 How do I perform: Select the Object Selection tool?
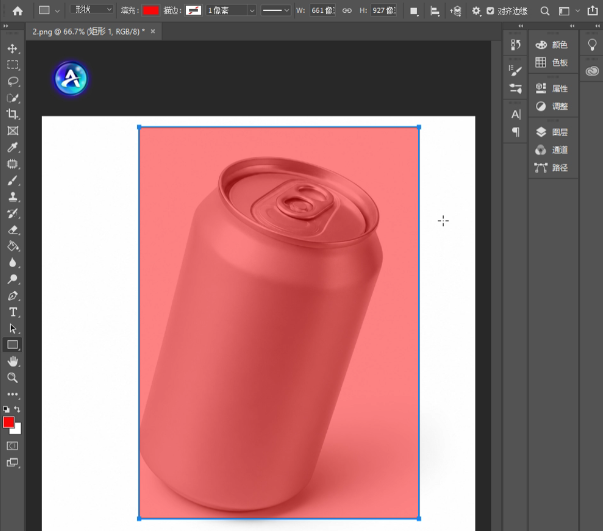click(x=12, y=98)
